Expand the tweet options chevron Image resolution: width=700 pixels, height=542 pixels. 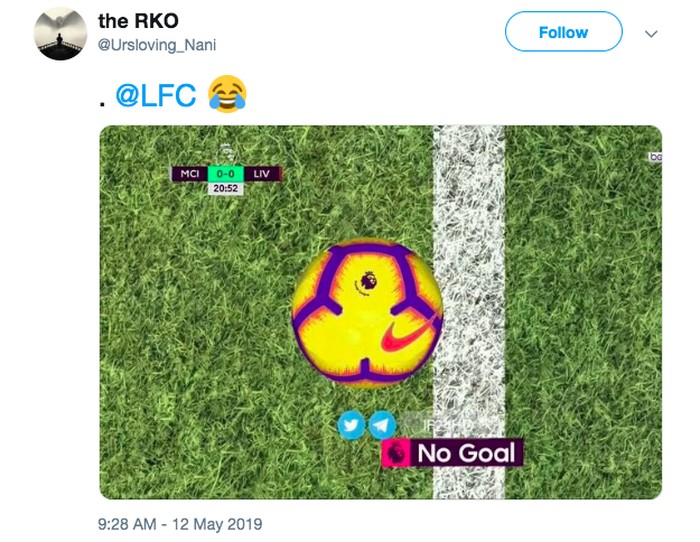[x=651, y=33]
